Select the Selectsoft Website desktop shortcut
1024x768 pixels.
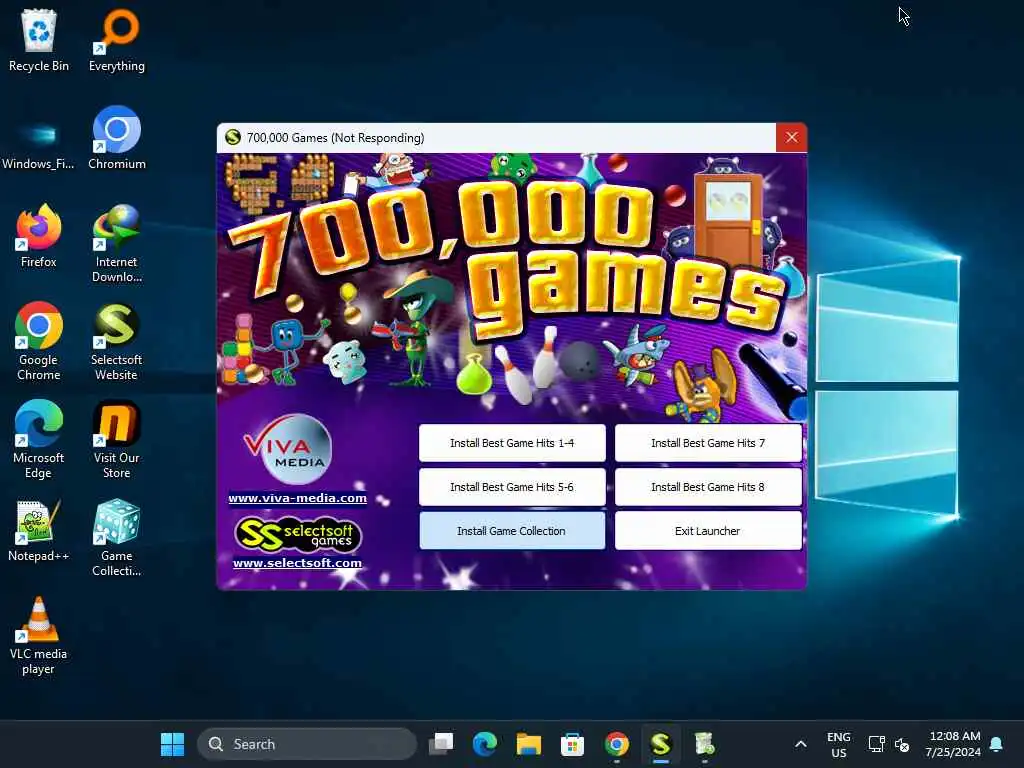pos(117,341)
